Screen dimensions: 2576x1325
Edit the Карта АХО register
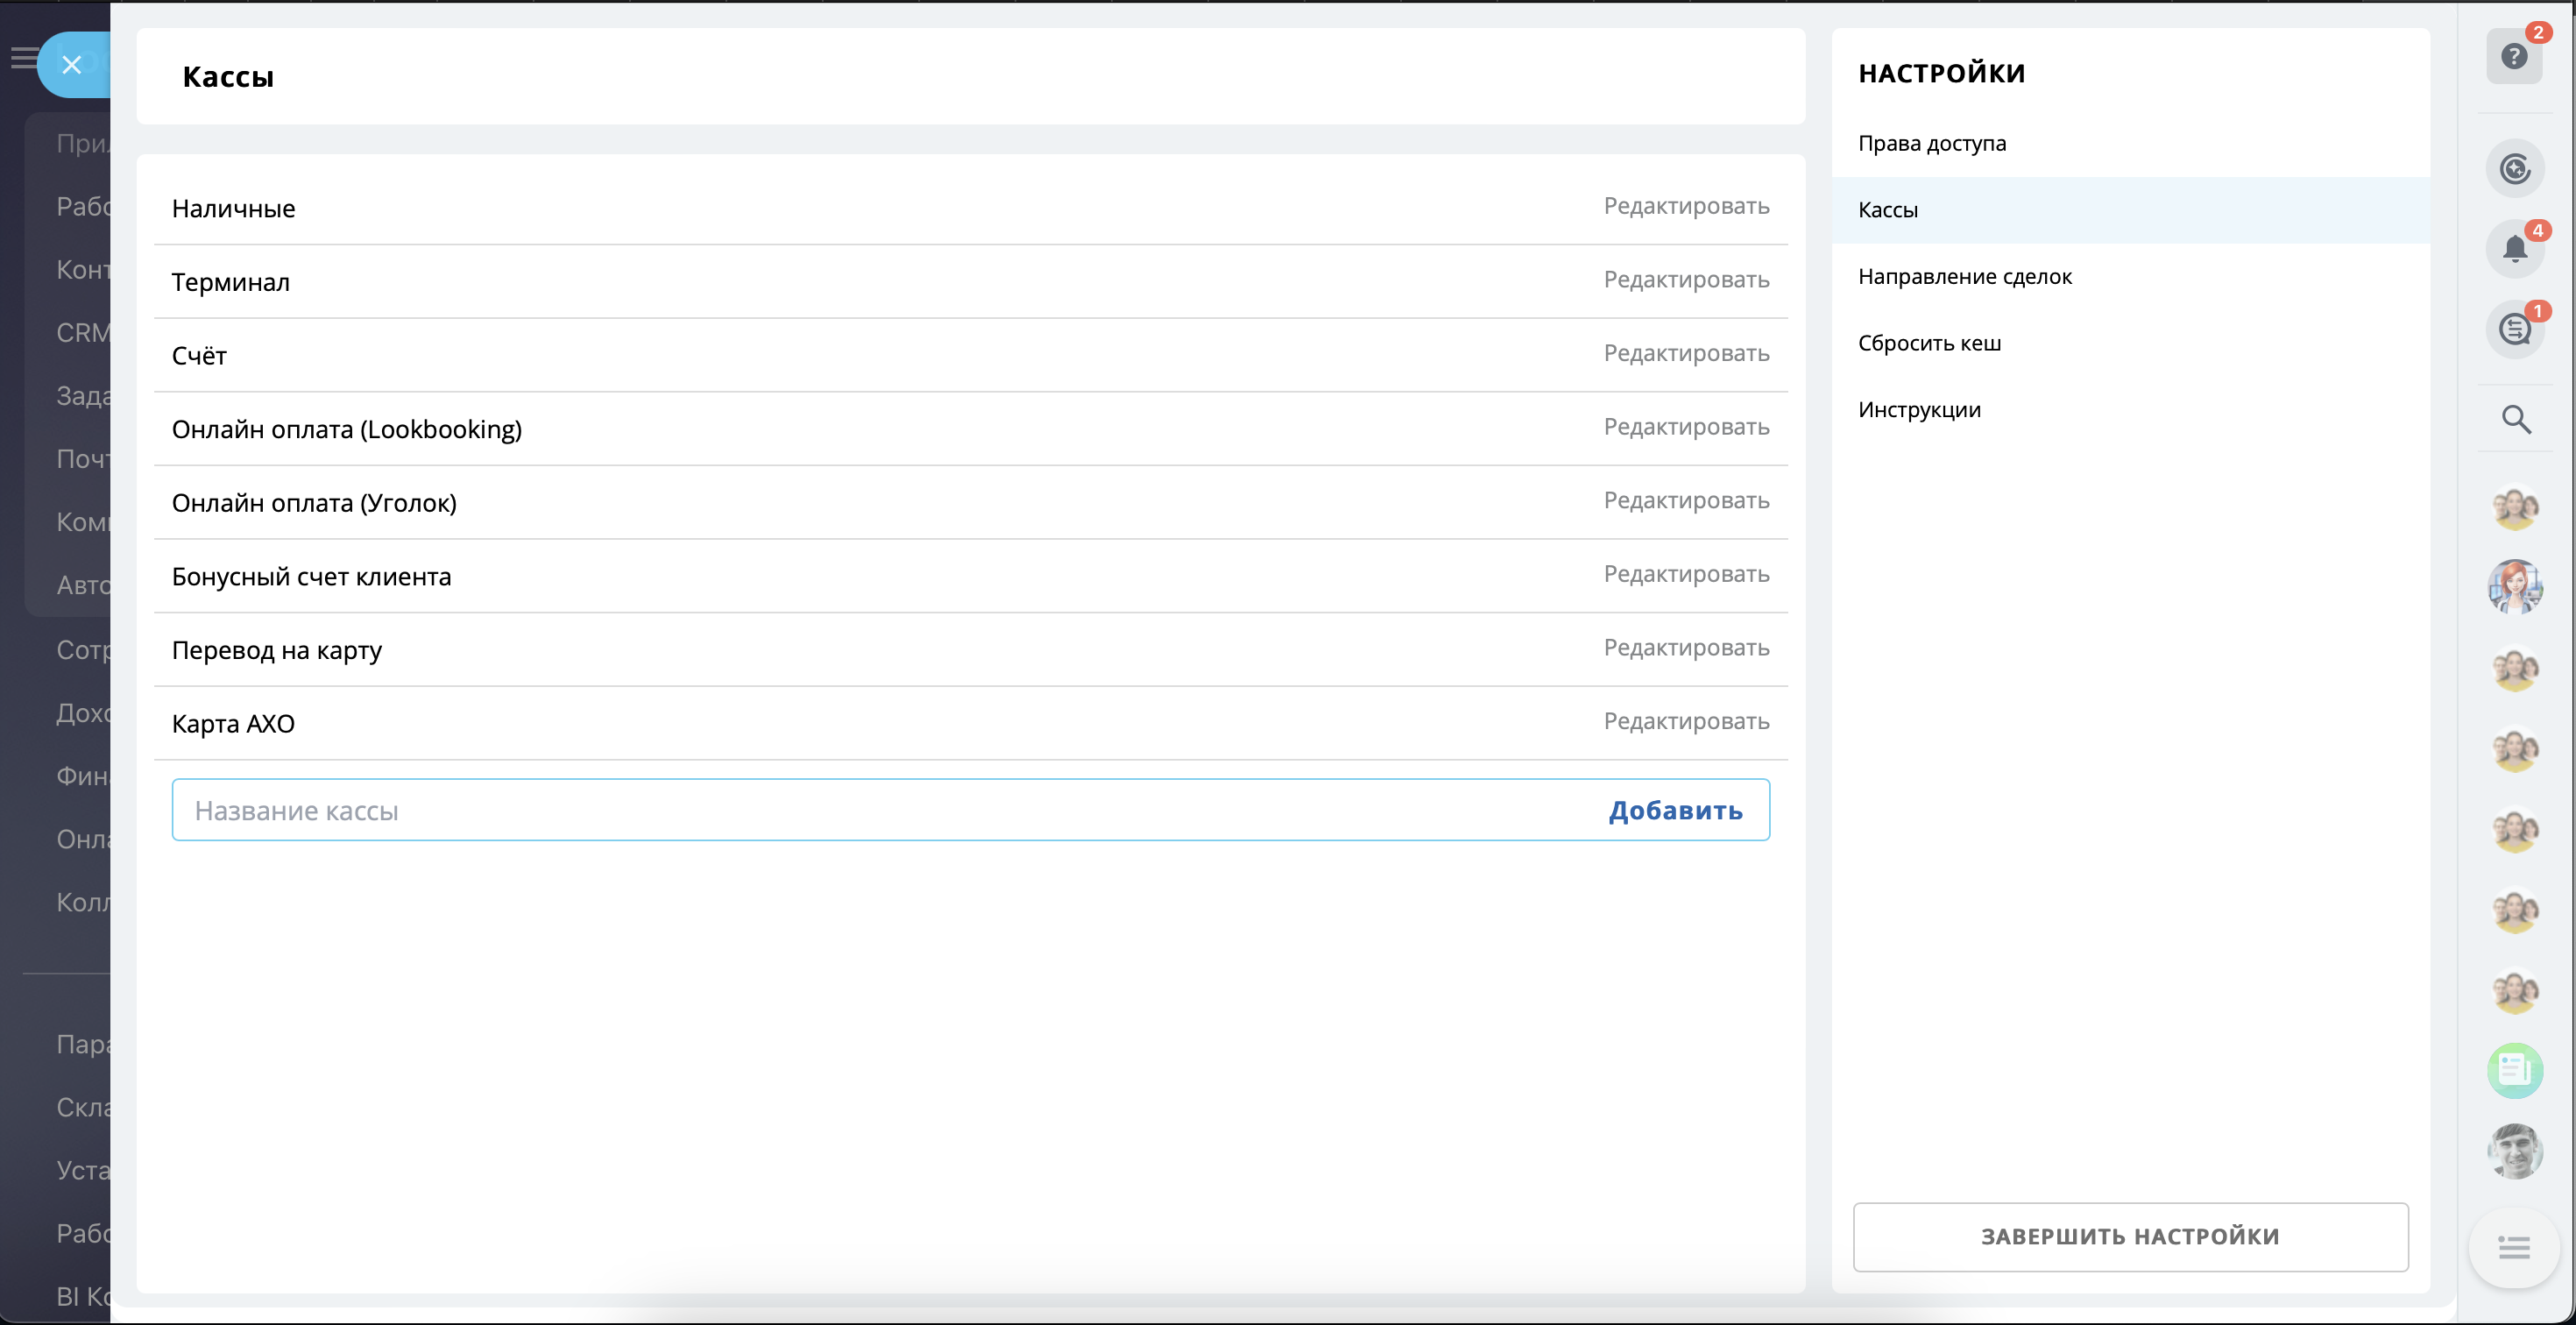coord(1685,721)
